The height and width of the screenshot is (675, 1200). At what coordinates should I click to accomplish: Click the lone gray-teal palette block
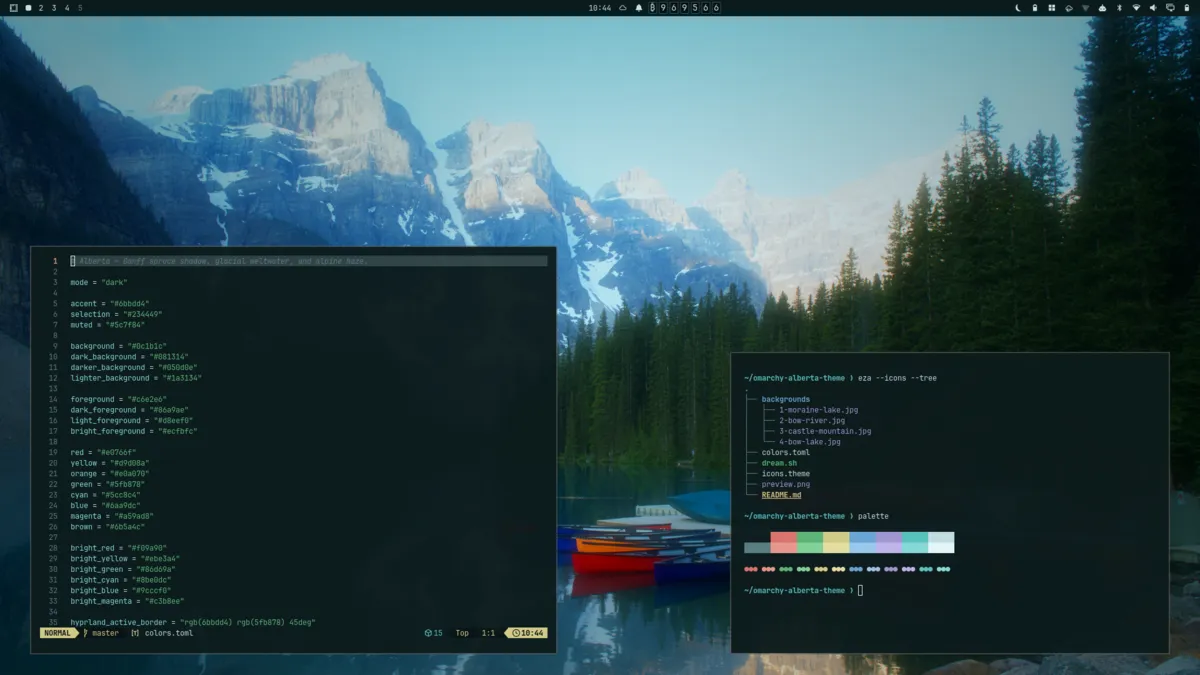757,548
